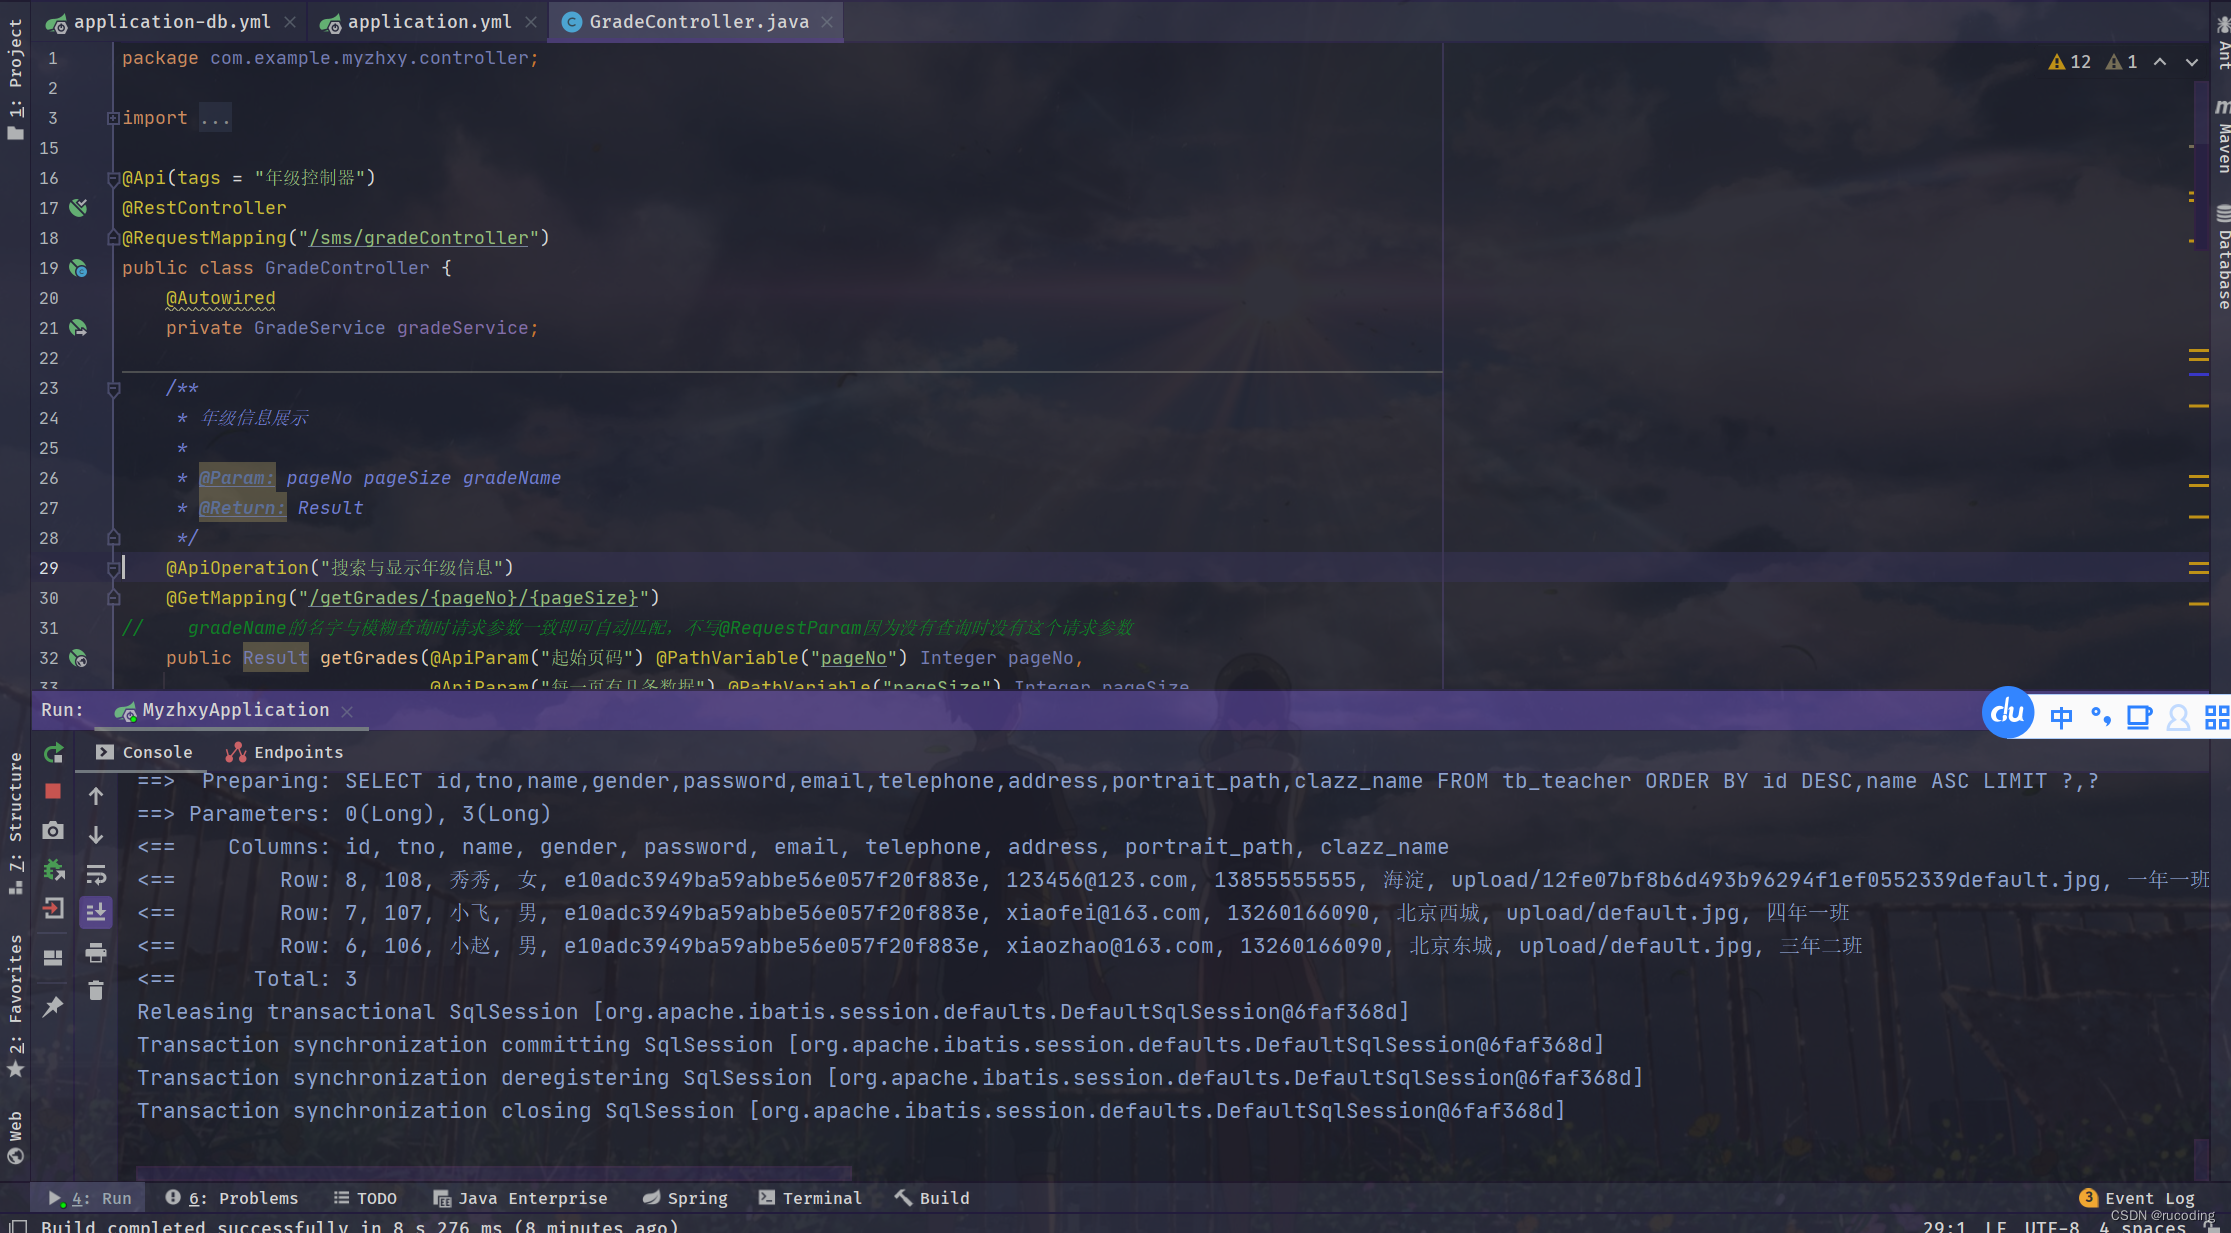The image size is (2231, 1233).
Task: Click the 12 warnings inspection indicator
Action: 2069,62
